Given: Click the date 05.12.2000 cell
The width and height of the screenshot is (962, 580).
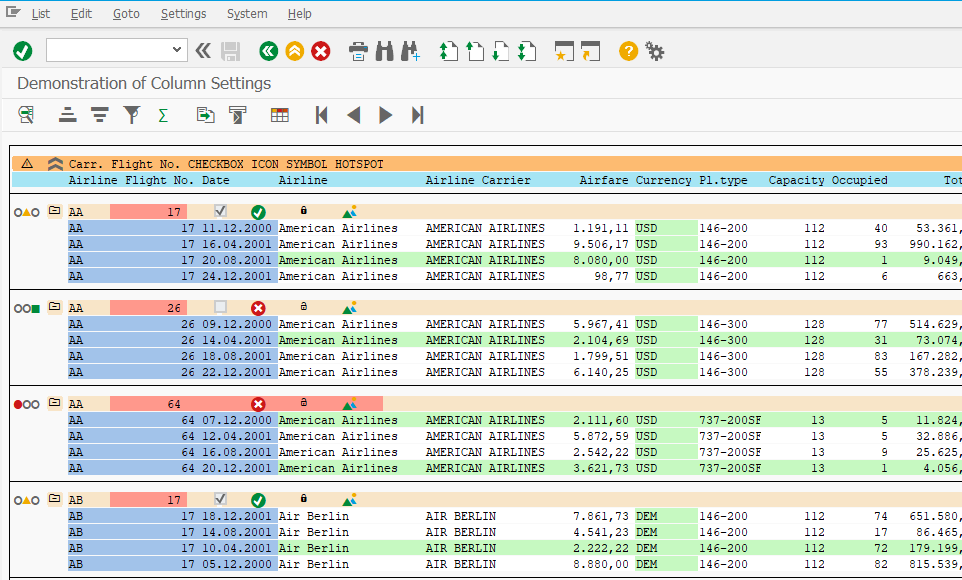Looking at the screenshot, I should tap(237, 565).
